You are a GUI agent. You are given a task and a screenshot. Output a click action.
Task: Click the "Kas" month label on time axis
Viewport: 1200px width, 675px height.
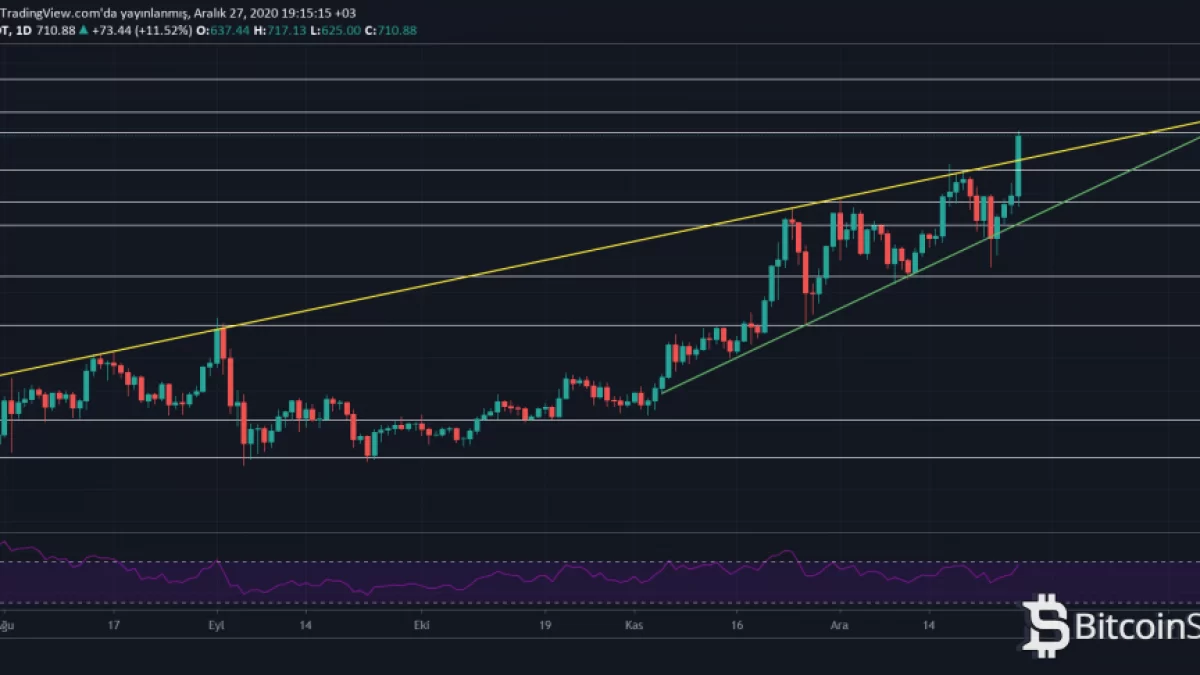634,625
